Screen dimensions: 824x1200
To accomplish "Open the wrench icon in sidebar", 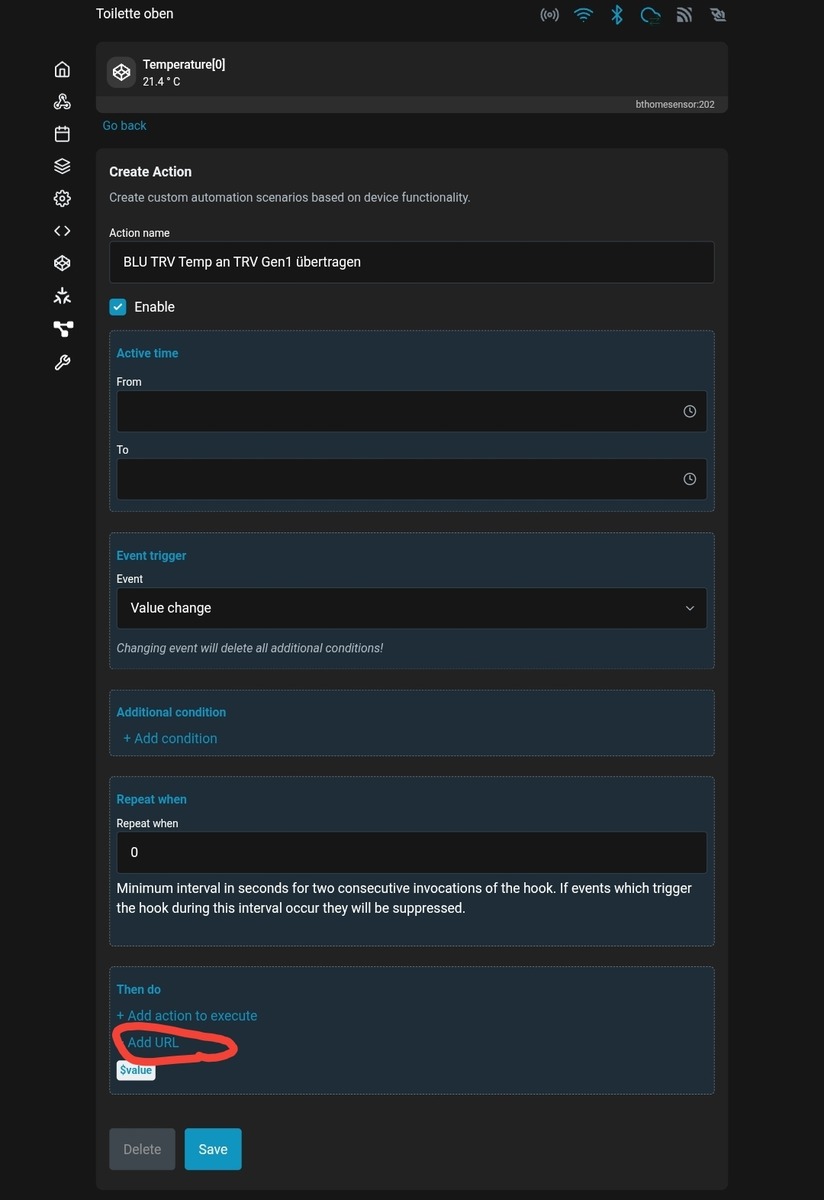I will click(x=62, y=362).
